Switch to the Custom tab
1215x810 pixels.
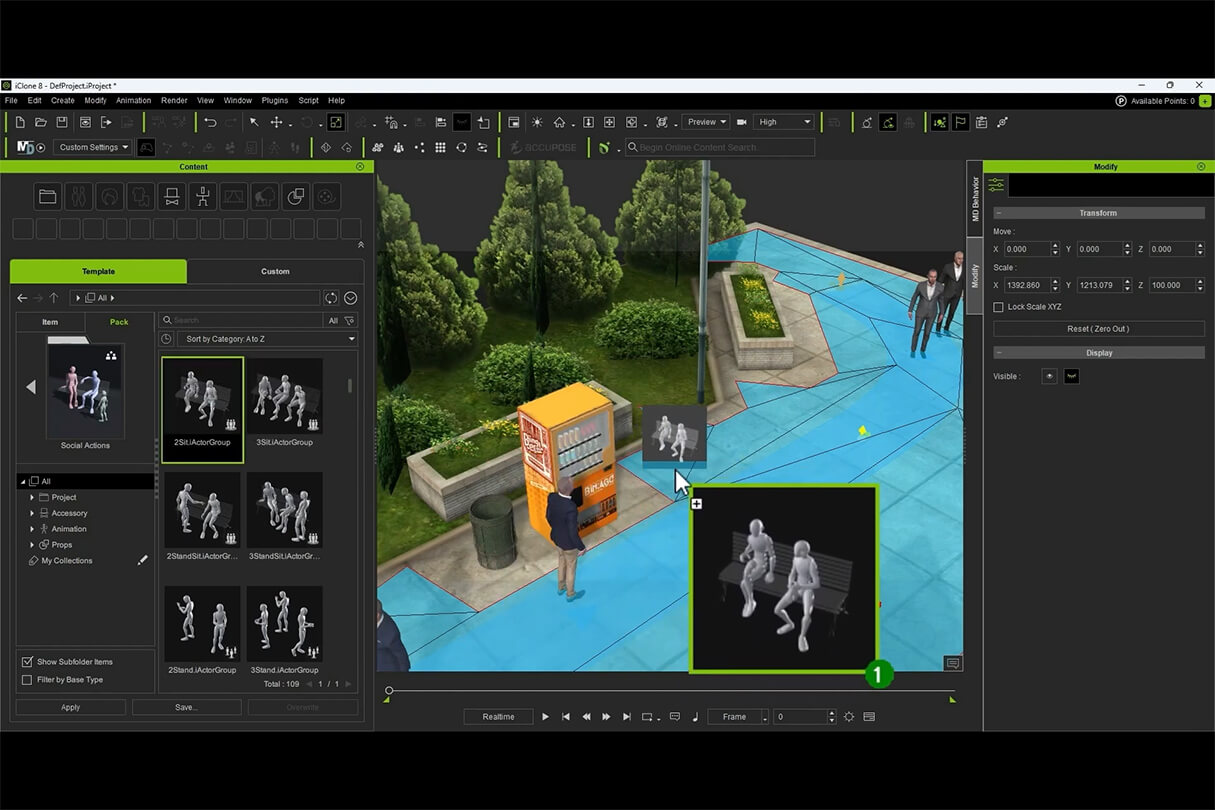(275, 271)
